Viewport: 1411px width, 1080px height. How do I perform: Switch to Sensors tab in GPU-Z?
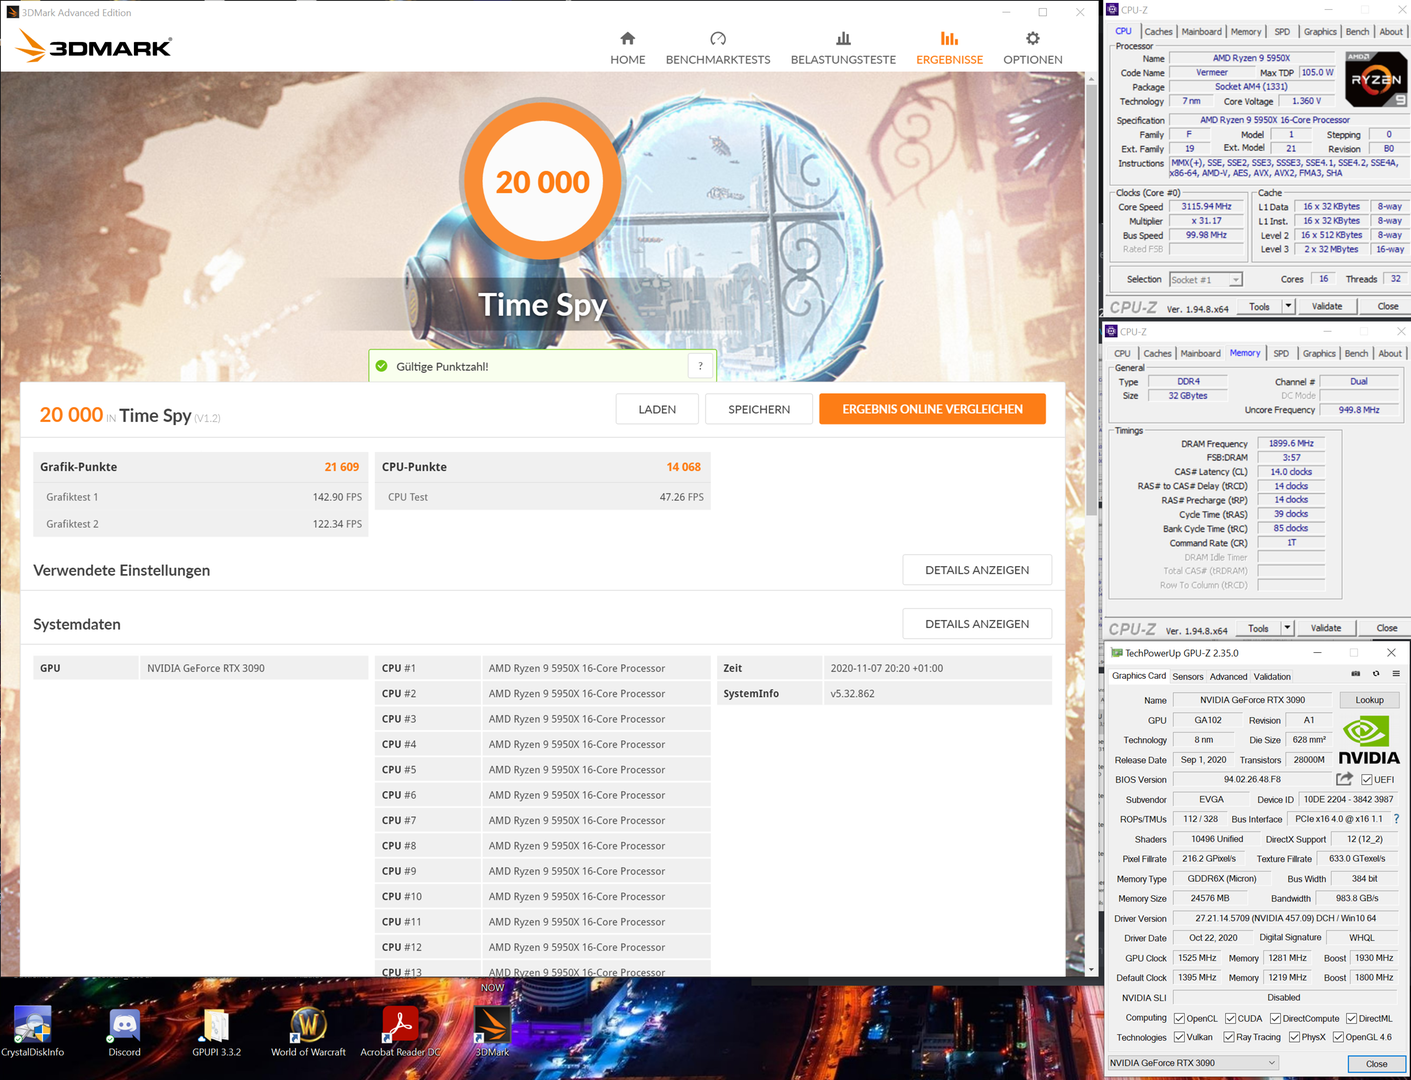pos(1188,677)
